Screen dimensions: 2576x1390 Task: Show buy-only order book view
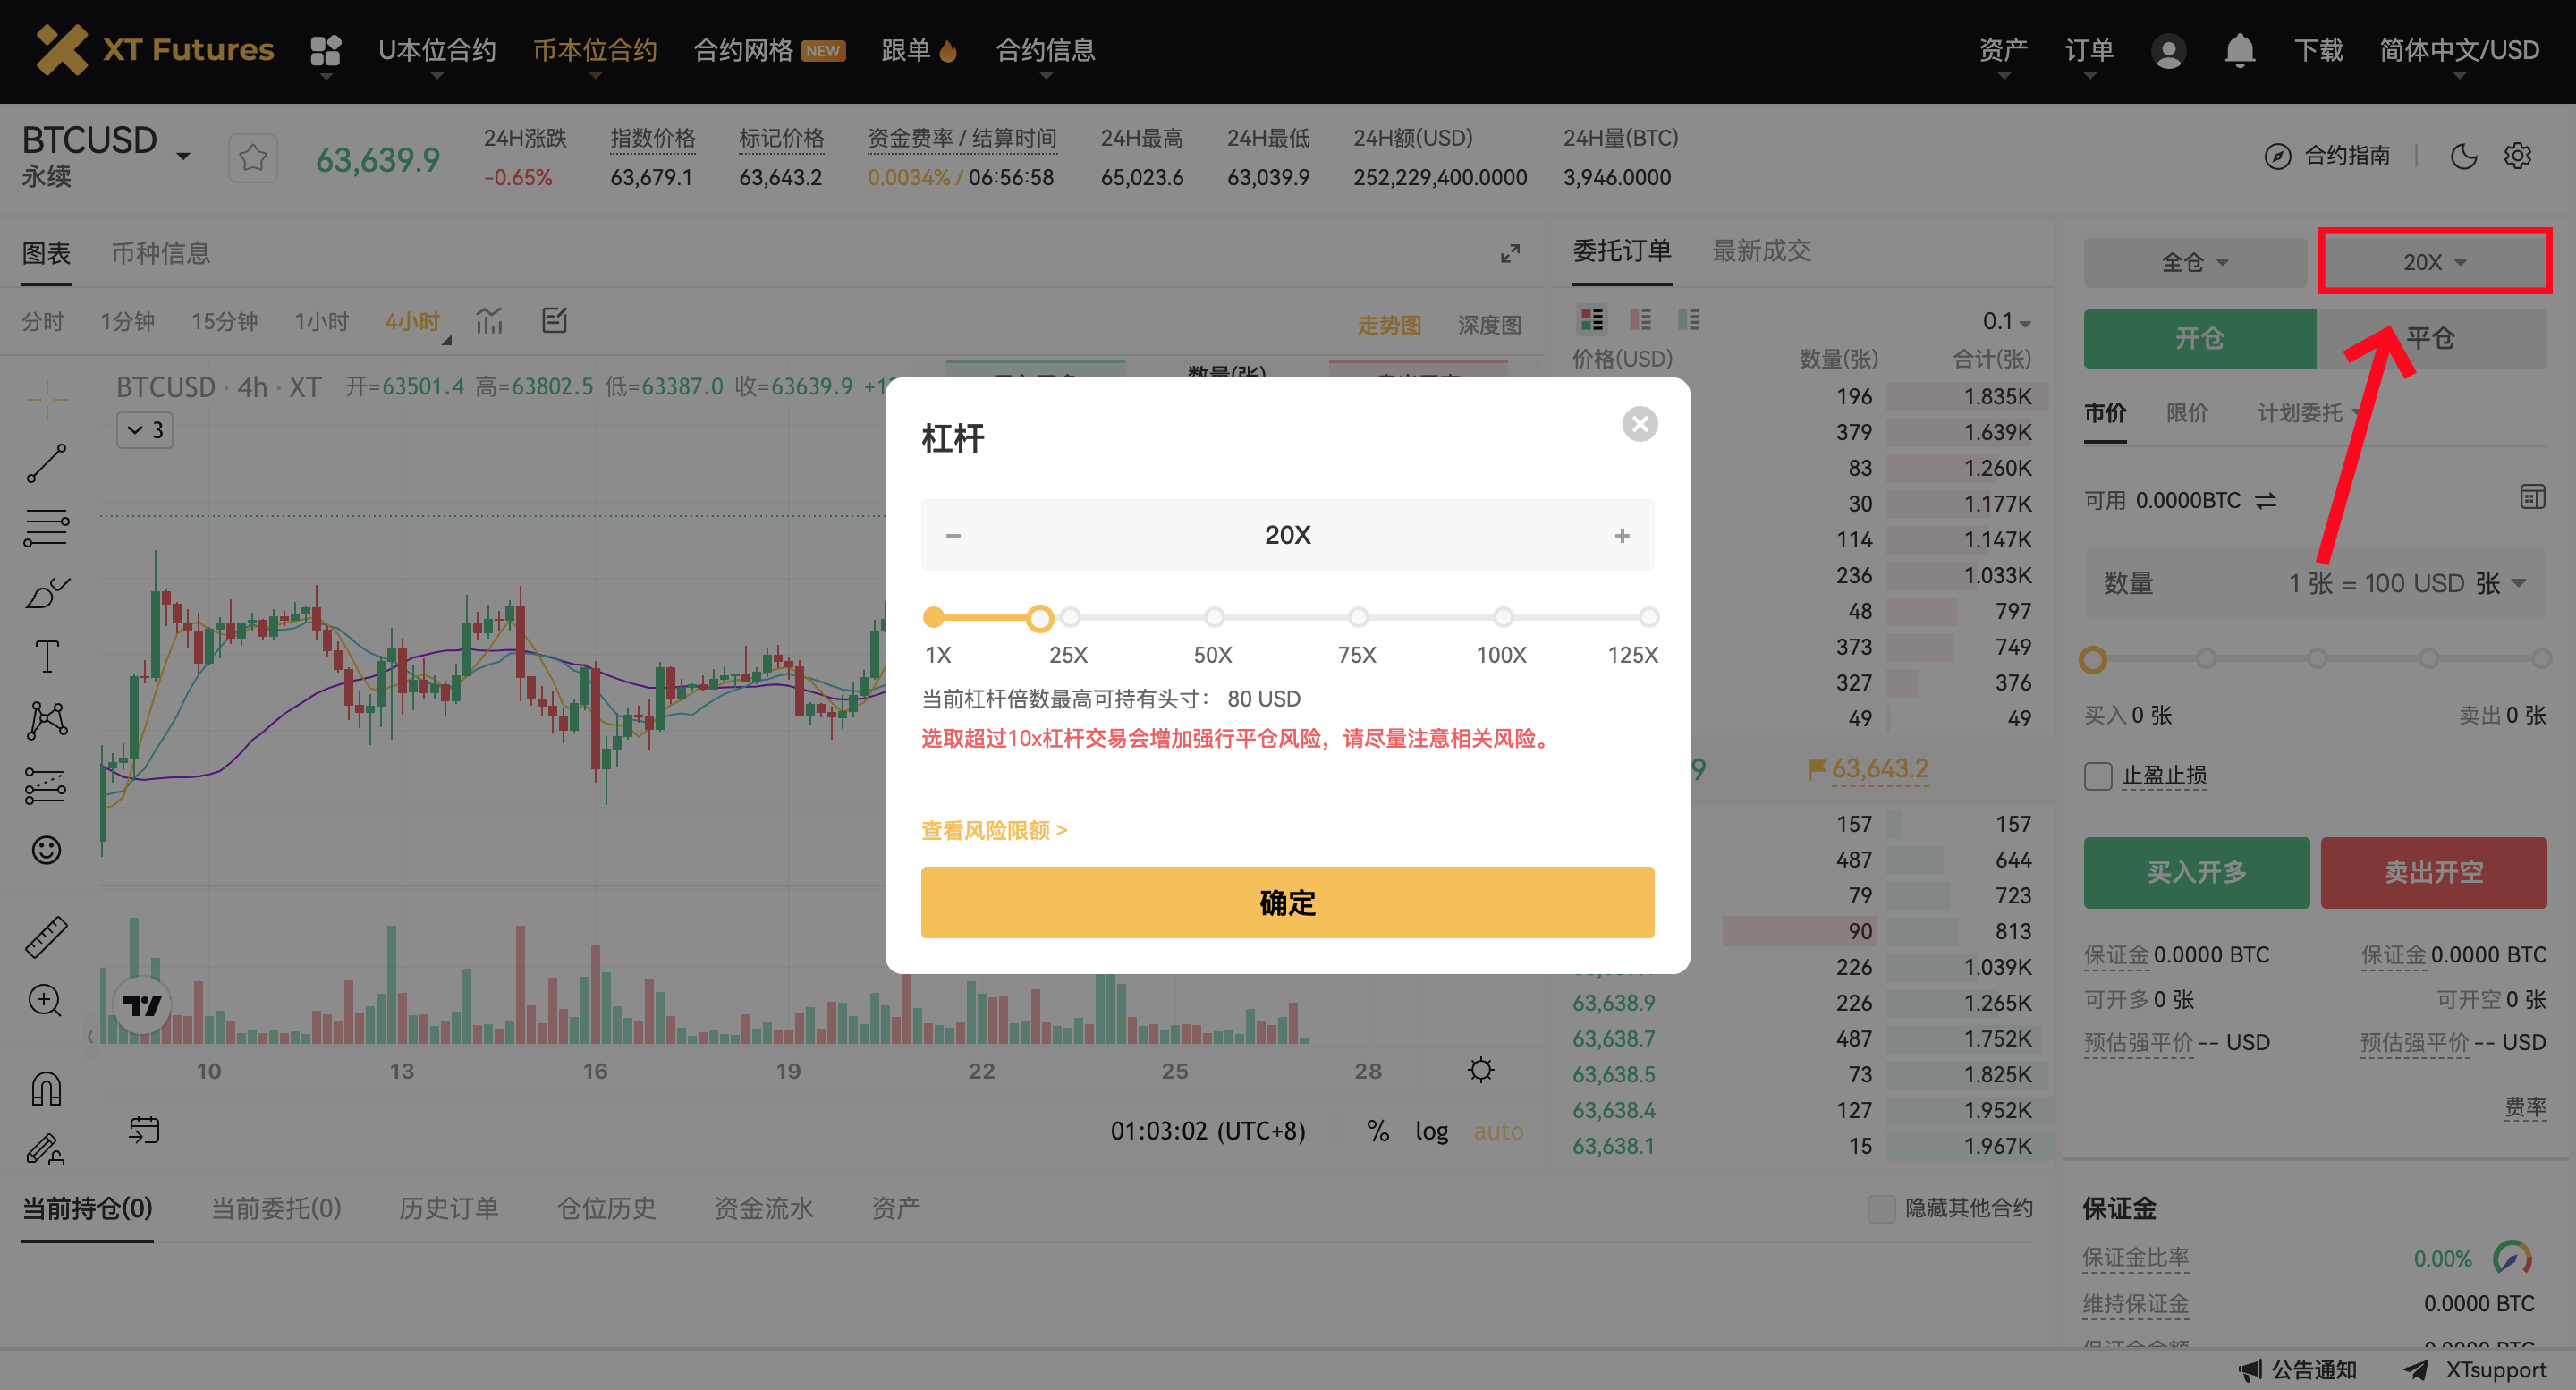coord(1688,319)
